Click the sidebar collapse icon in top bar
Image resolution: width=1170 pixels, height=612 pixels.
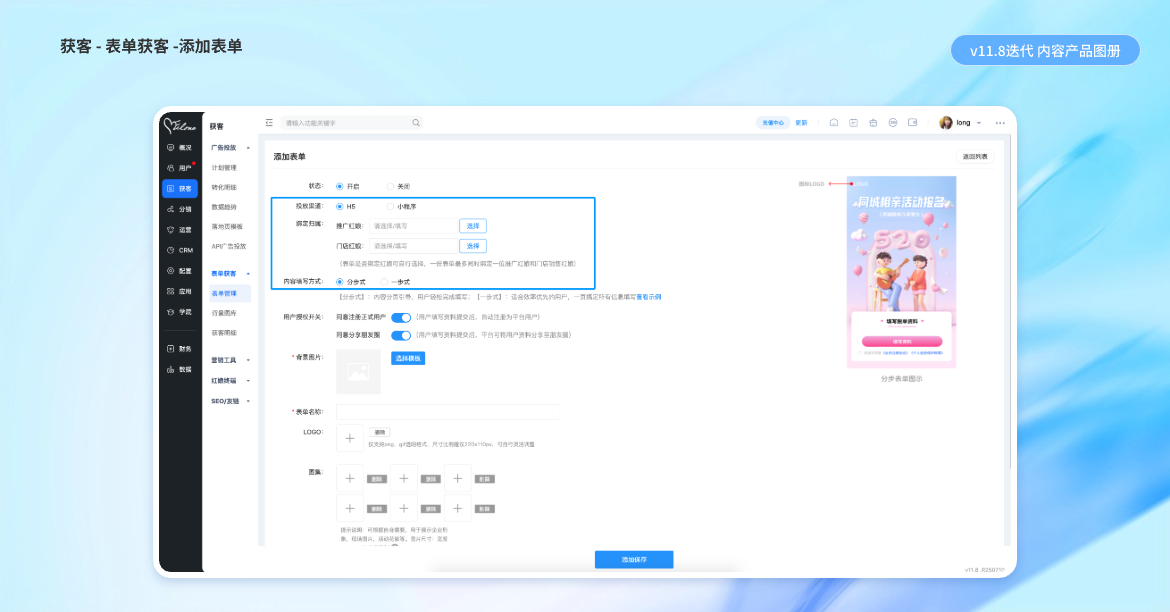(x=269, y=122)
